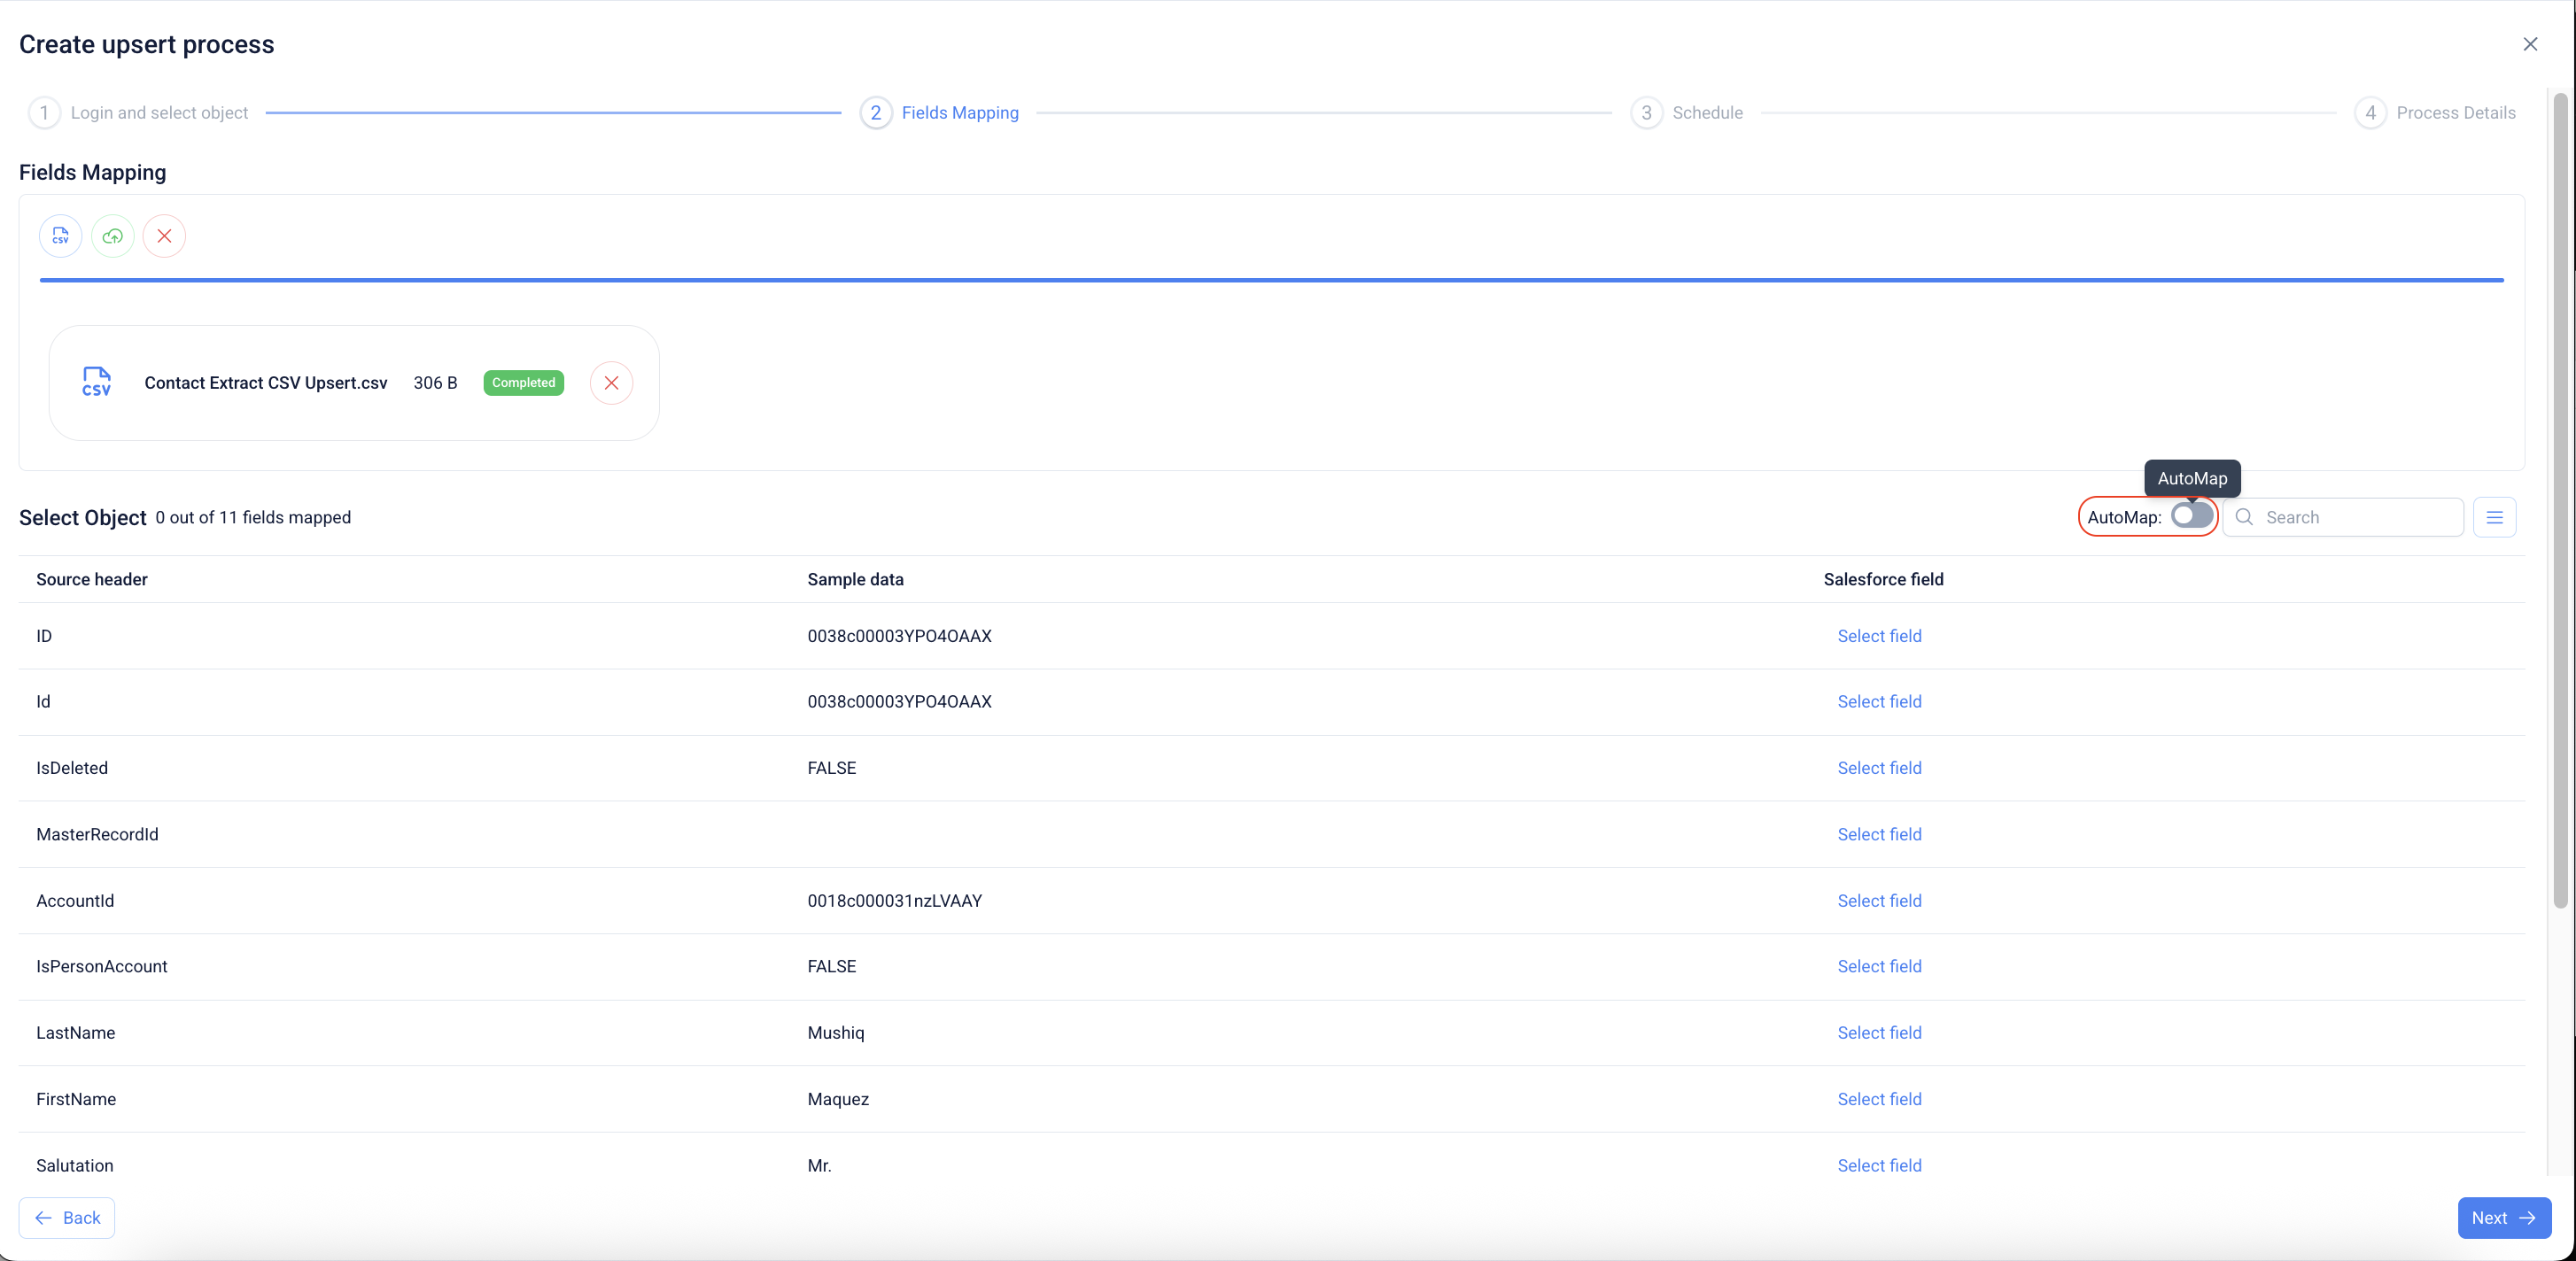Click the Back button
2576x1261 pixels.
(x=67, y=1217)
